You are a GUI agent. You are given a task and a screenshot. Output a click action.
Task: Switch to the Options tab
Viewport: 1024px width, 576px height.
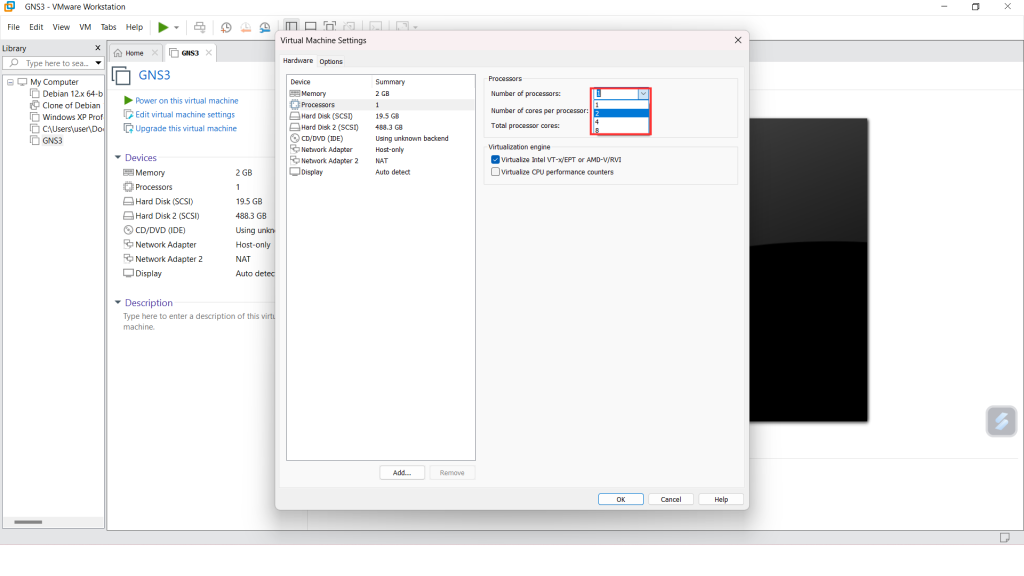point(331,61)
